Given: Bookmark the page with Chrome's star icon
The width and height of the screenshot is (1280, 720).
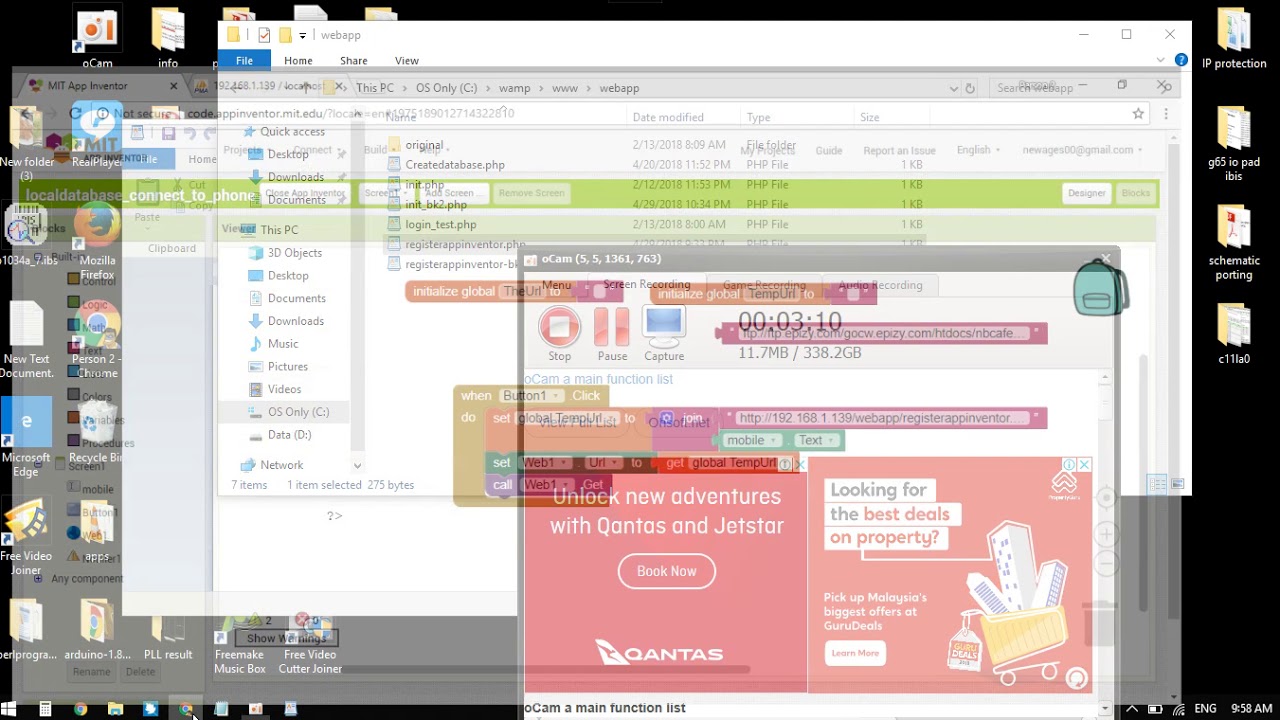Looking at the screenshot, I should click(1138, 114).
